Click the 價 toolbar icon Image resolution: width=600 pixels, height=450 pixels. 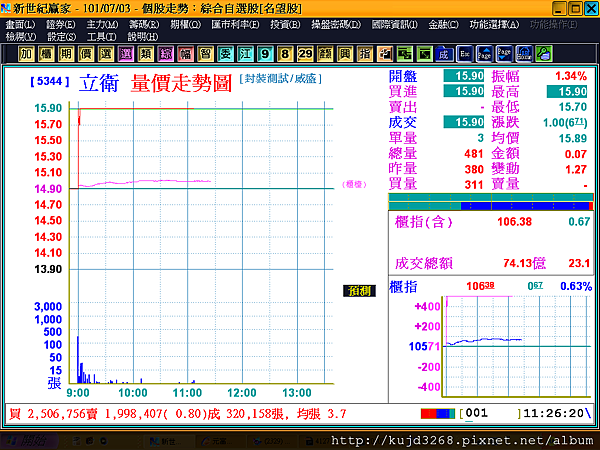click(x=86, y=54)
